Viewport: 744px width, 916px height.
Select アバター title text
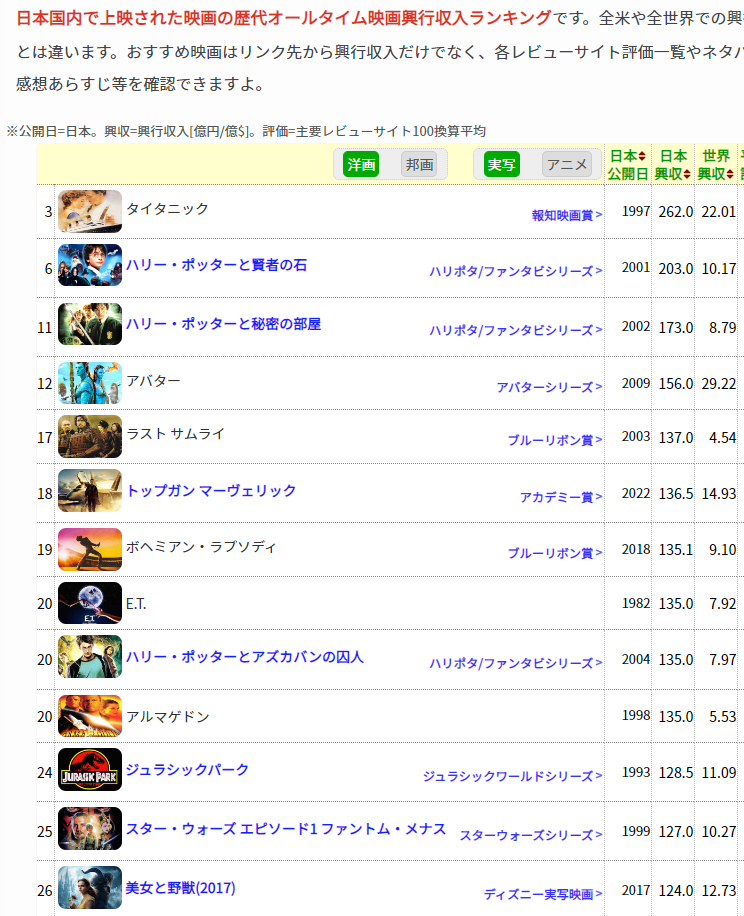pos(154,380)
